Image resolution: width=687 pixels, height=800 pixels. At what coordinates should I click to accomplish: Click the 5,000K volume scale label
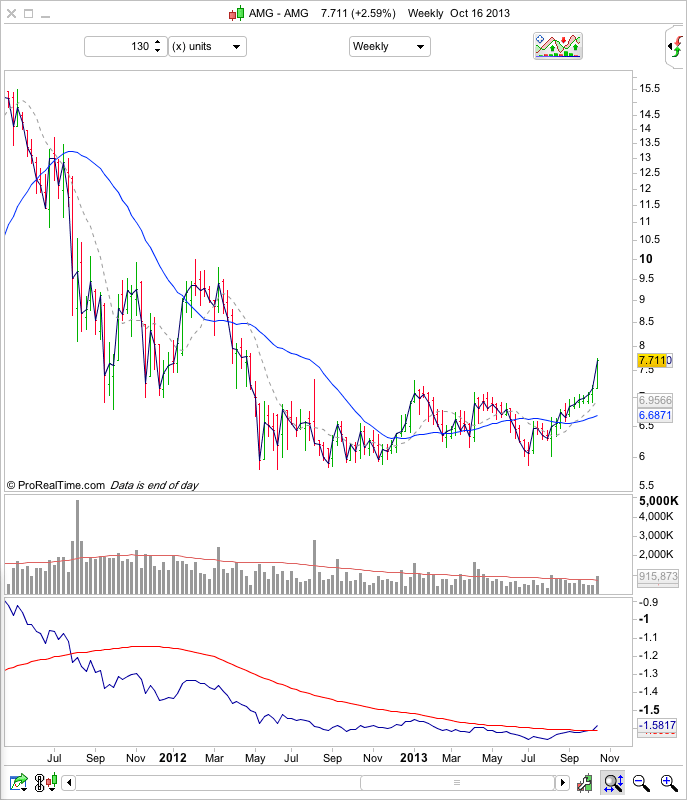[658, 501]
